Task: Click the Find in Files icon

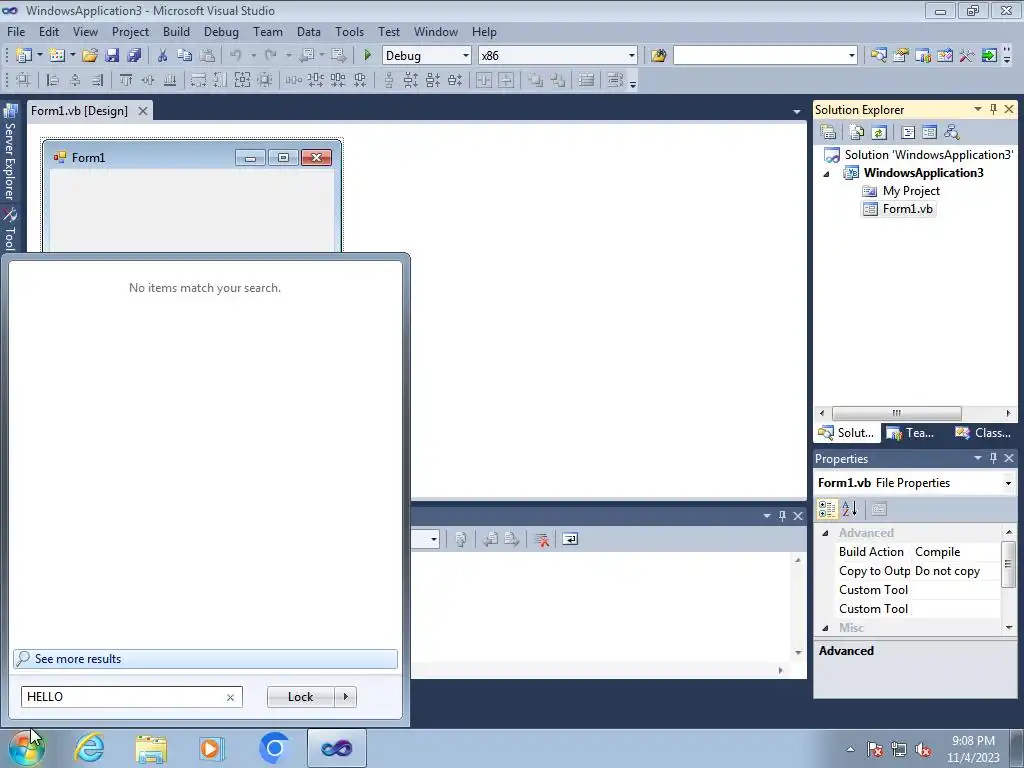Action: coord(658,56)
